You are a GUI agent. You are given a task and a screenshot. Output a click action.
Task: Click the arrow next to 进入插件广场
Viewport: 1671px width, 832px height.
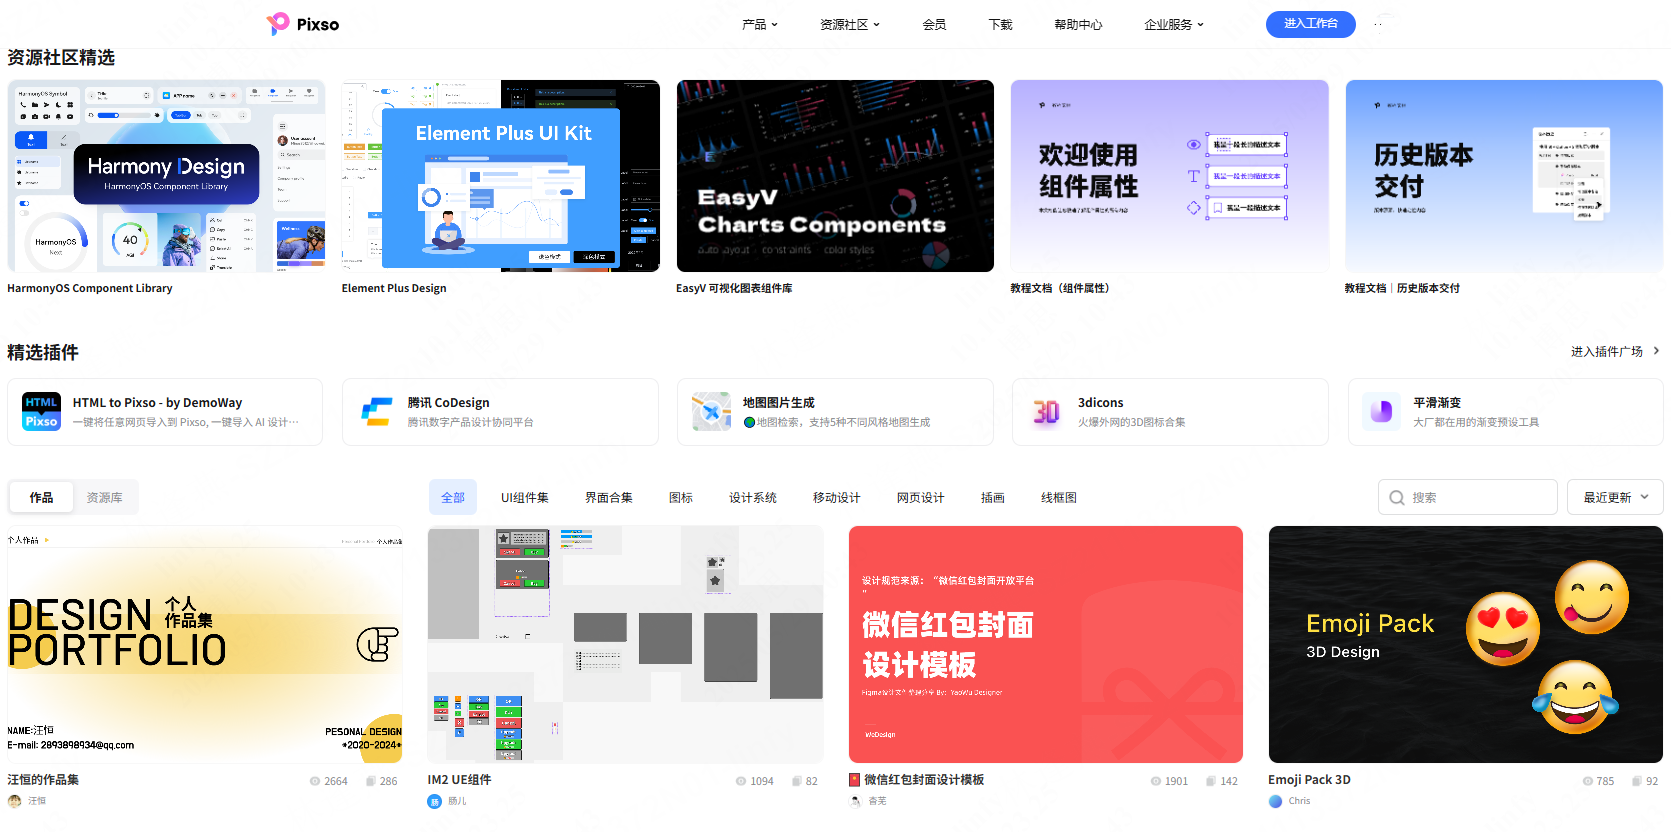(x=1656, y=351)
